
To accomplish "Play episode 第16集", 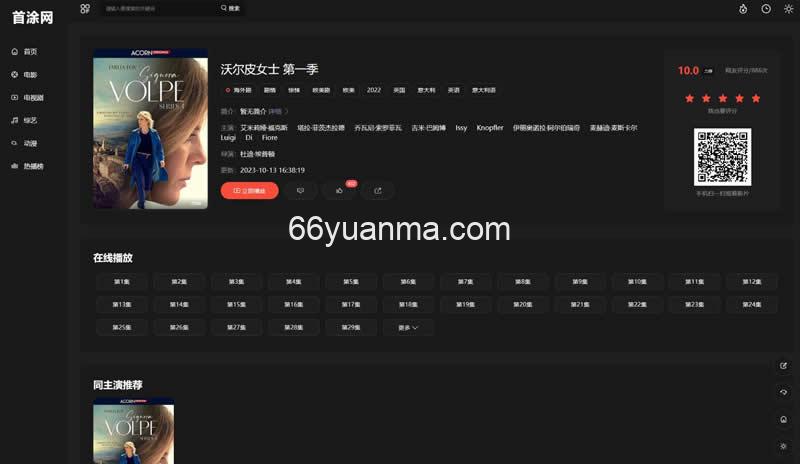I will (293, 305).
